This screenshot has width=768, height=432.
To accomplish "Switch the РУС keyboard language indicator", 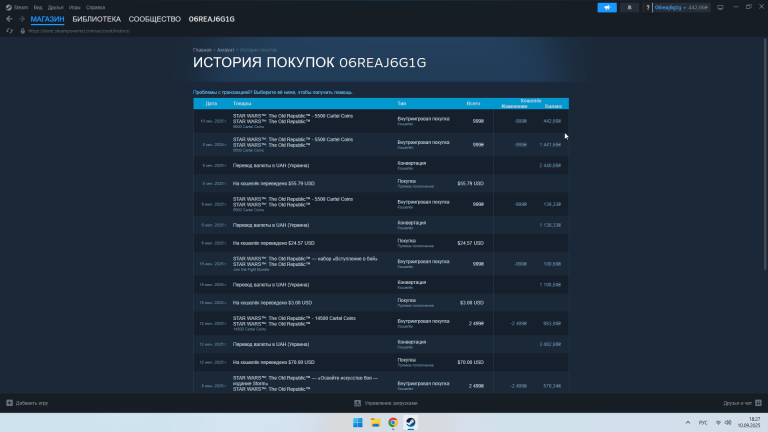I will click(x=703, y=423).
